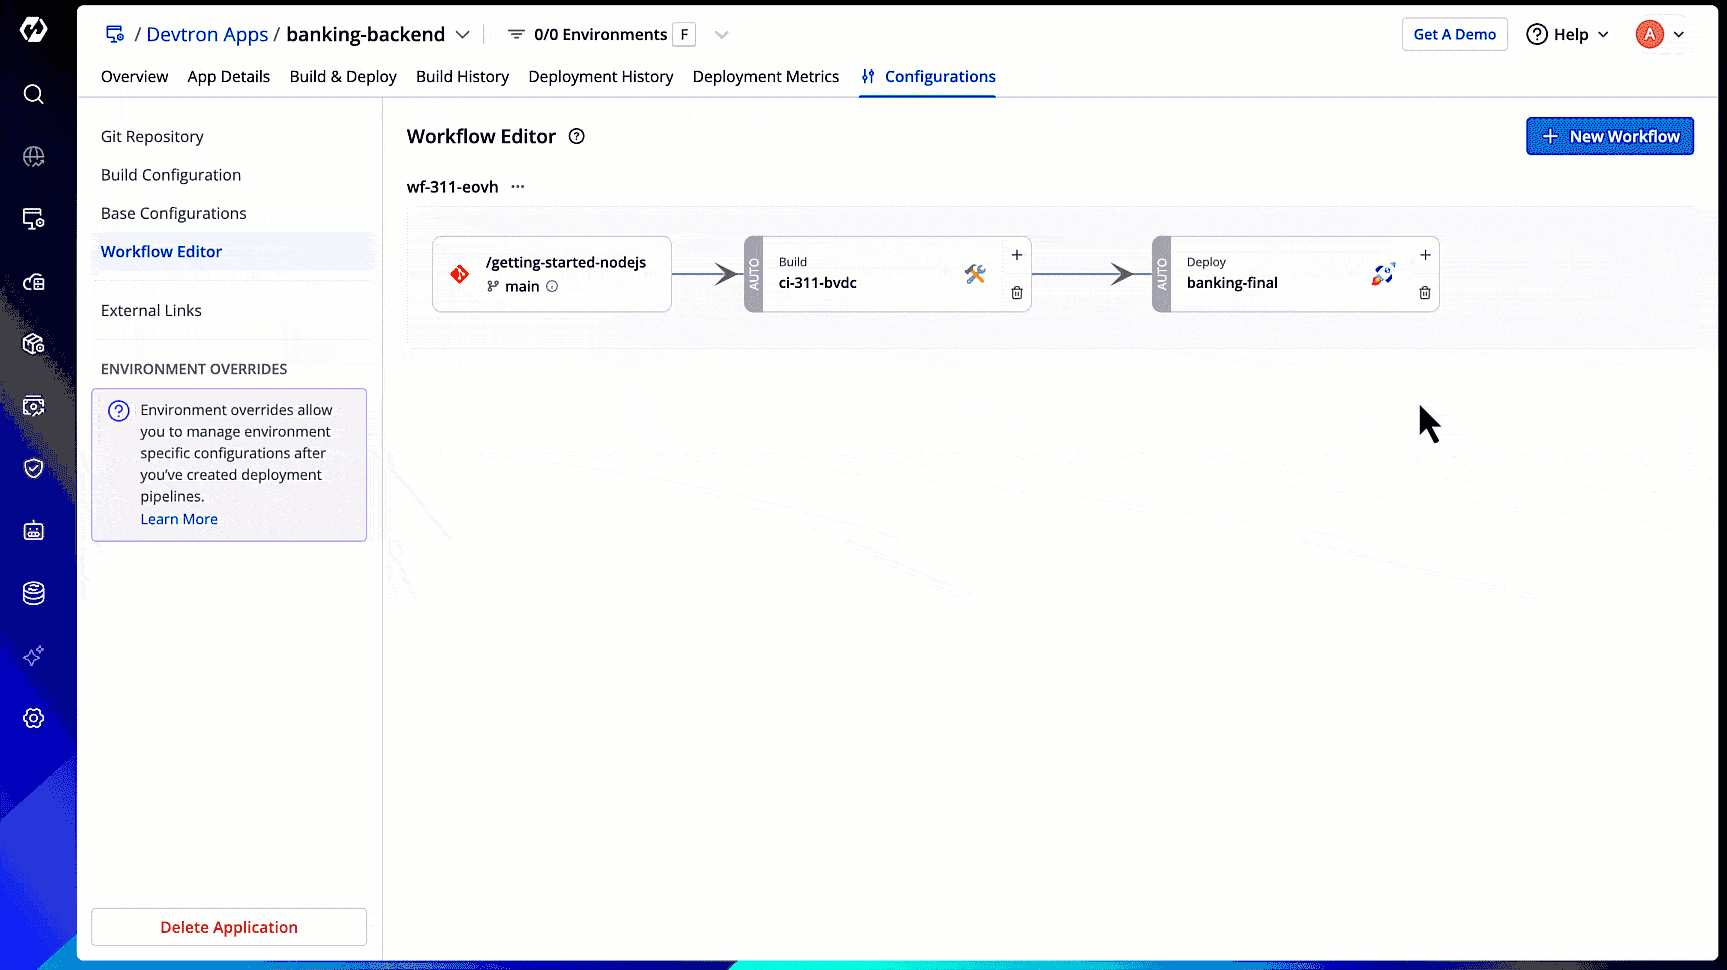The width and height of the screenshot is (1727, 970).
Task: Select Build Configuration in the side menu
Action: [x=171, y=175]
